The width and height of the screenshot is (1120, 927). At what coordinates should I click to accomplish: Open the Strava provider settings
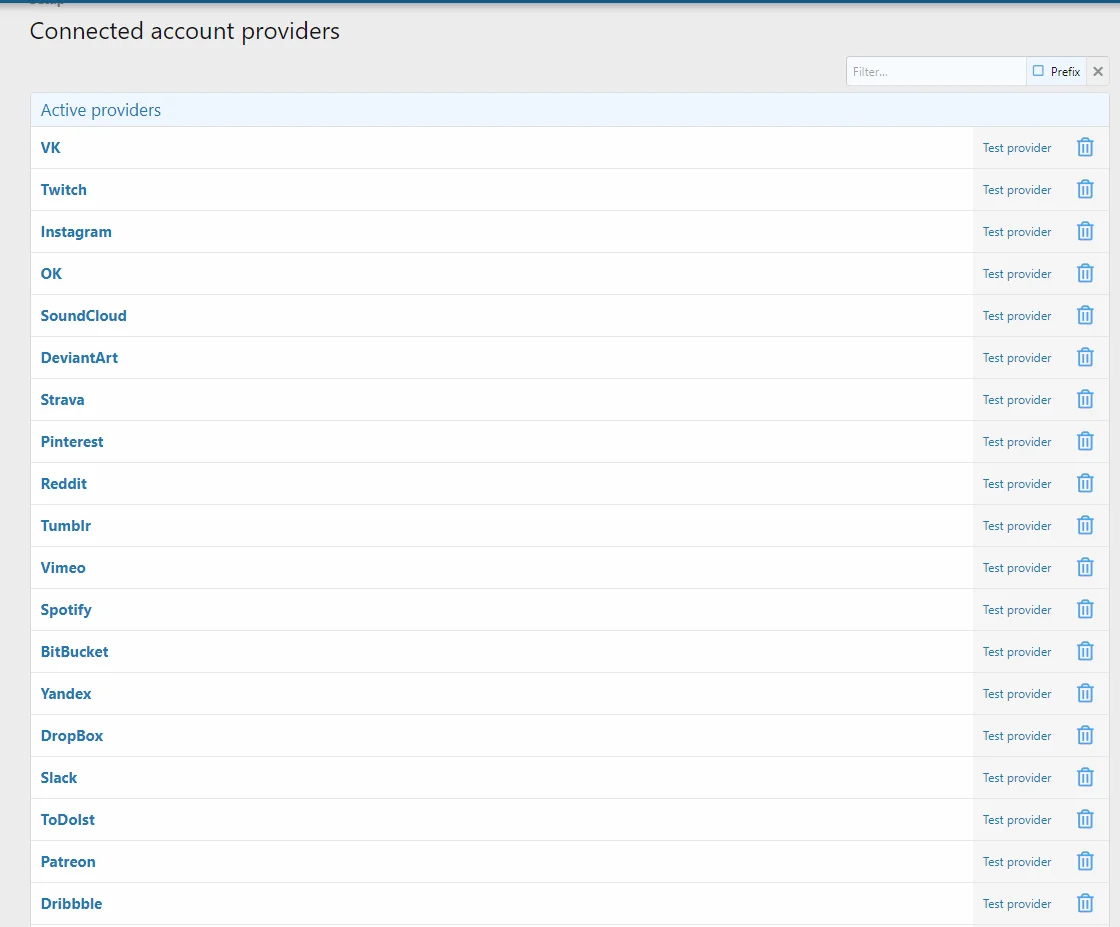(x=62, y=400)
